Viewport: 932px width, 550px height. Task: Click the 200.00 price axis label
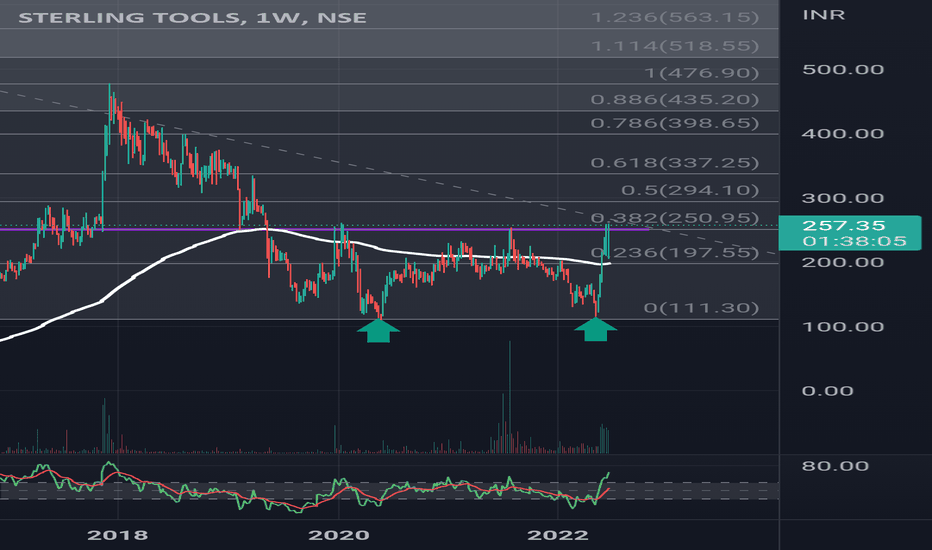coord(843,262)
